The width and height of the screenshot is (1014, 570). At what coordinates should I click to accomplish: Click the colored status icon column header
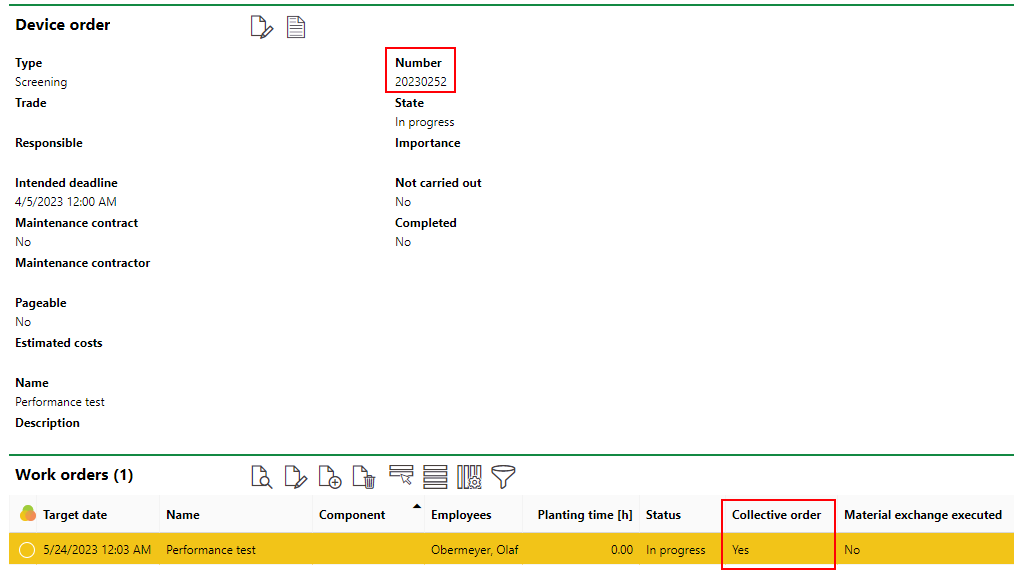[27, 514]
